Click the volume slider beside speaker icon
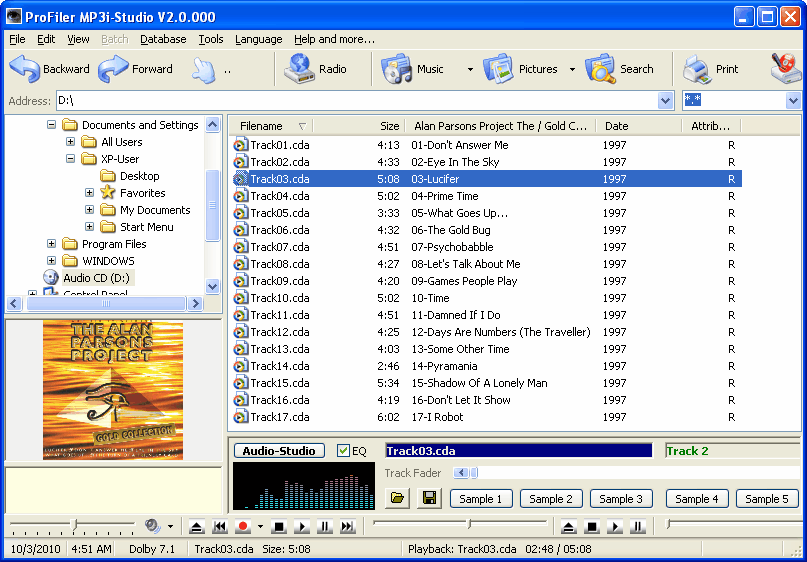This screenshot has height=562, width=807. (74, 524)
